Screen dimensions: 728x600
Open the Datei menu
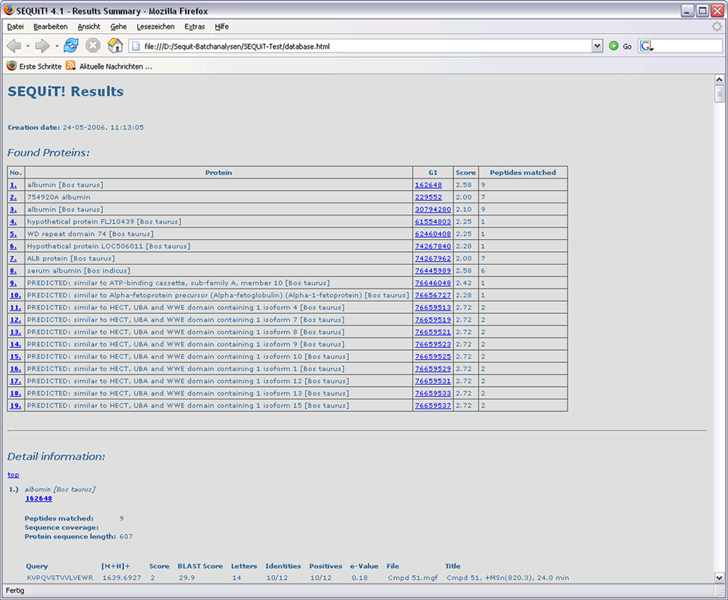pyautogui.click(x=15, y=26)
